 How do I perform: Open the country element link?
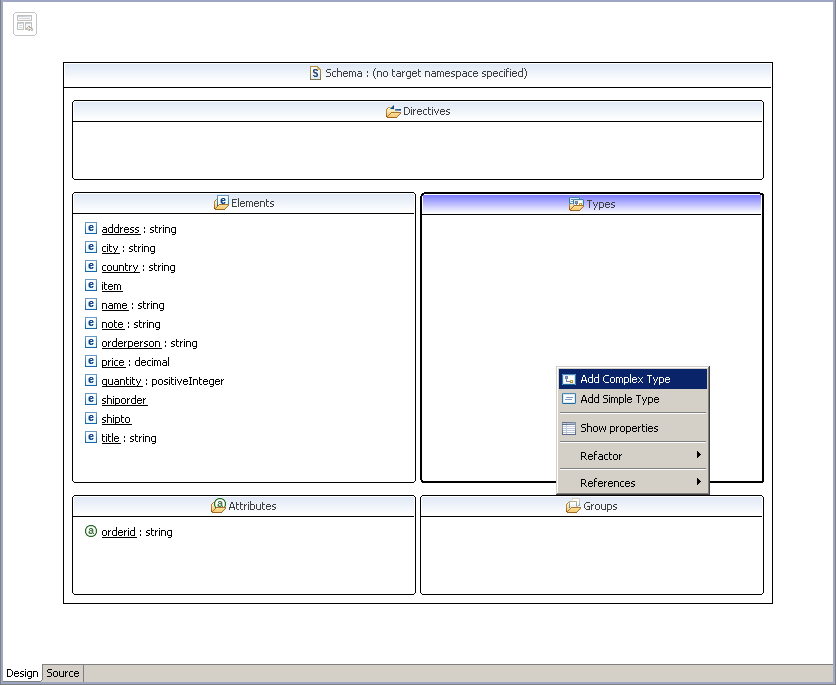tap(120, 267)
